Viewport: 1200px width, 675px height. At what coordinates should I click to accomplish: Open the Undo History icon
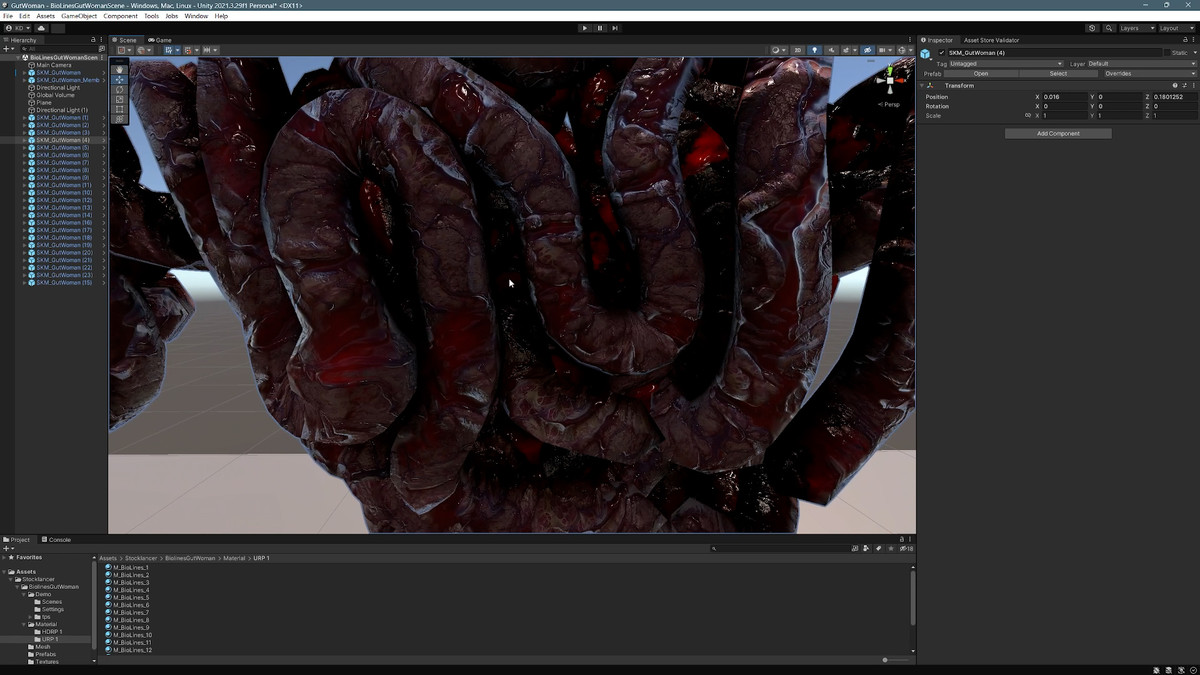pyautogui.click(x=1092, y=28)
